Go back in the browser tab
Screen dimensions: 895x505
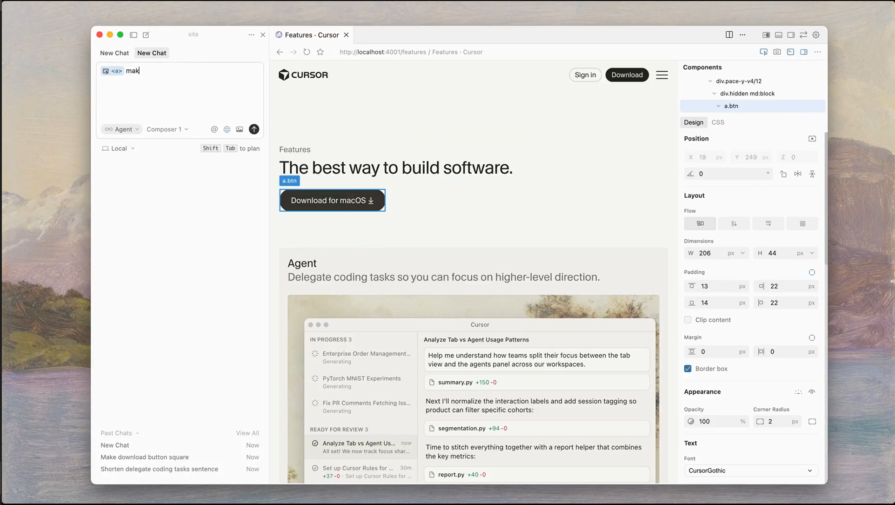click(280, 52)
